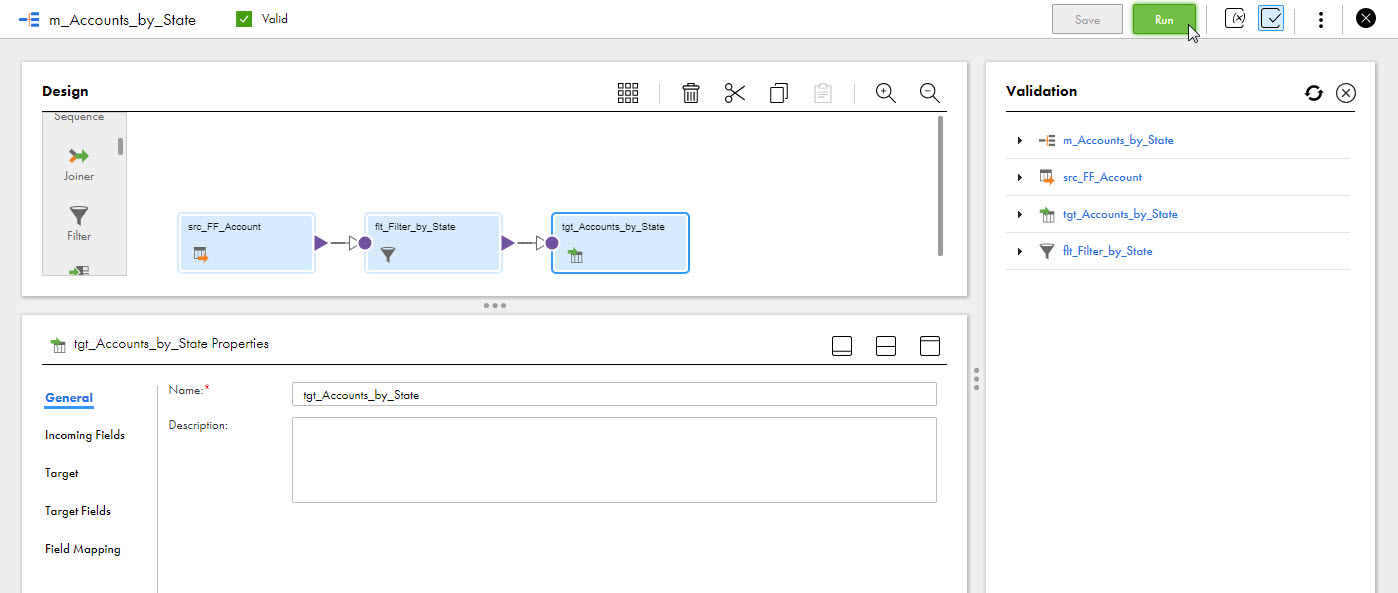Open the three-dot more actions menu
This screenshot has height=593, width=1398.
point(1321,19)
